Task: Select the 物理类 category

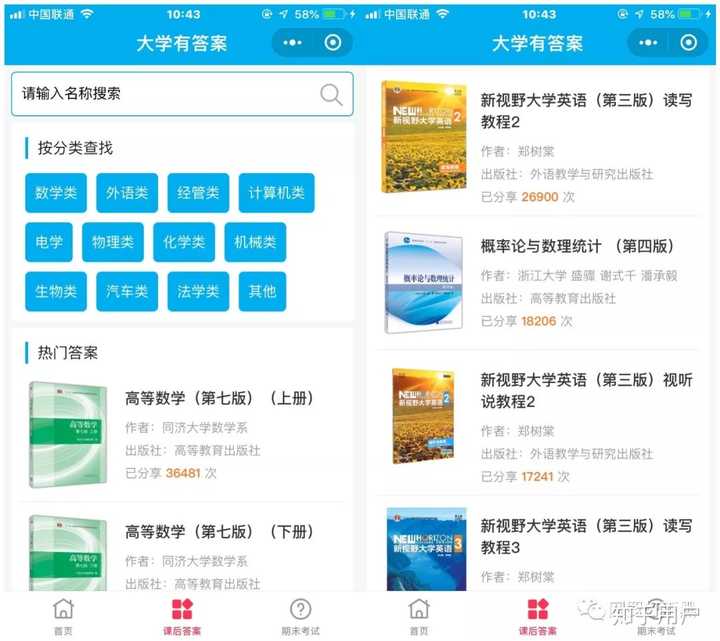Action: click(x=113, y=242)
